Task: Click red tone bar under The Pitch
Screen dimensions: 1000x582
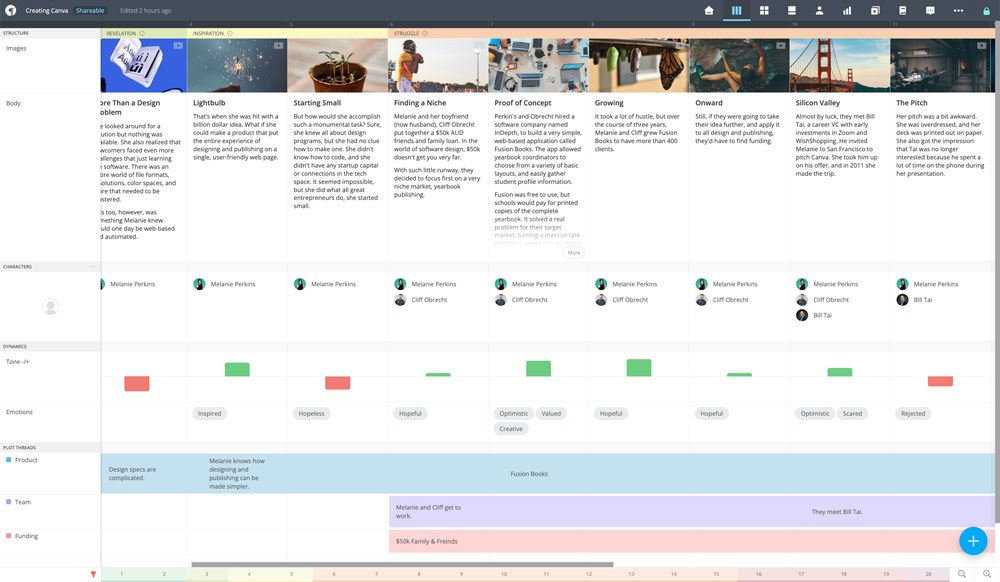Action: 940,381
